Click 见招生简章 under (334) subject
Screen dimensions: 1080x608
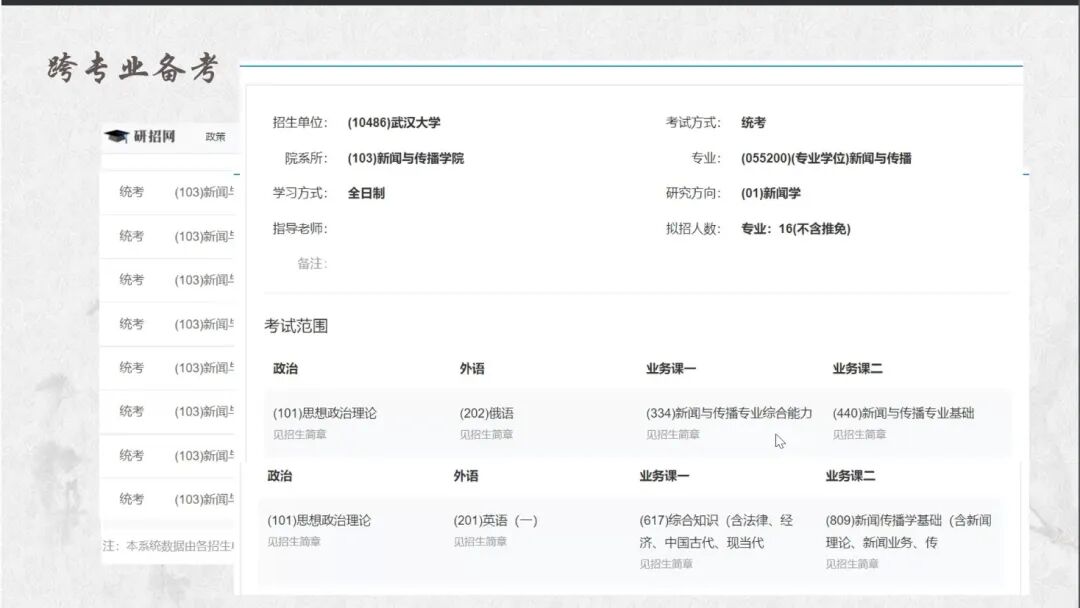pos(672,434)
